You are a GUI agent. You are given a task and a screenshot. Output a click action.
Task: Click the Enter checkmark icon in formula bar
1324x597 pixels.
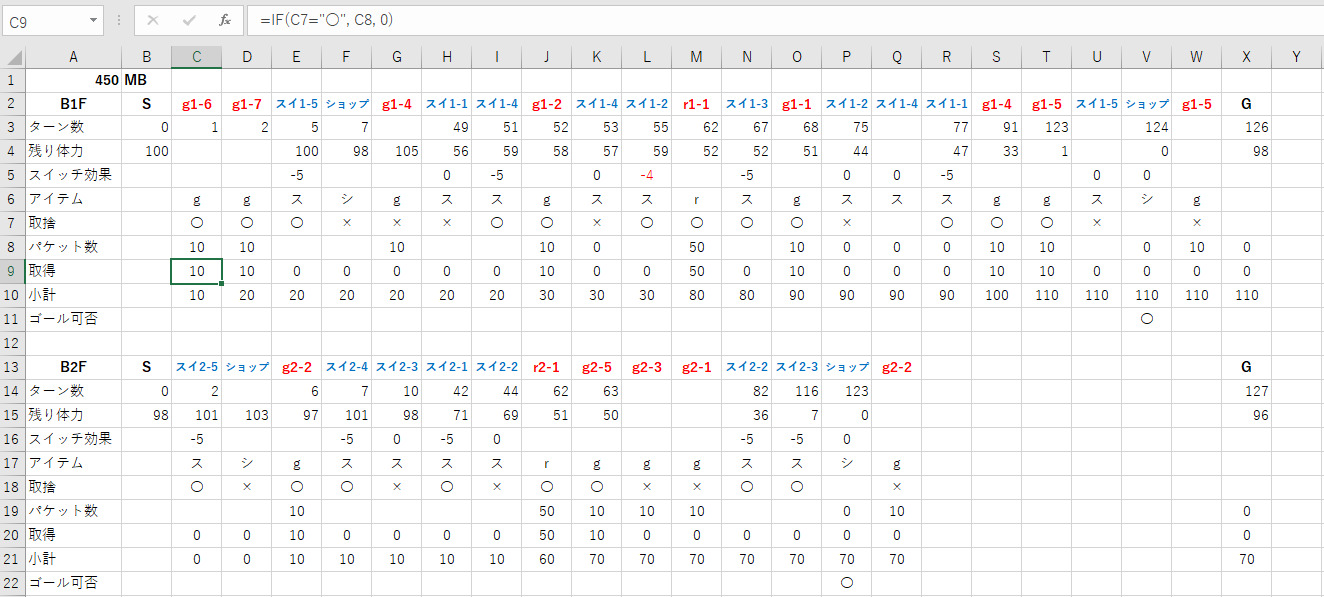189,20
